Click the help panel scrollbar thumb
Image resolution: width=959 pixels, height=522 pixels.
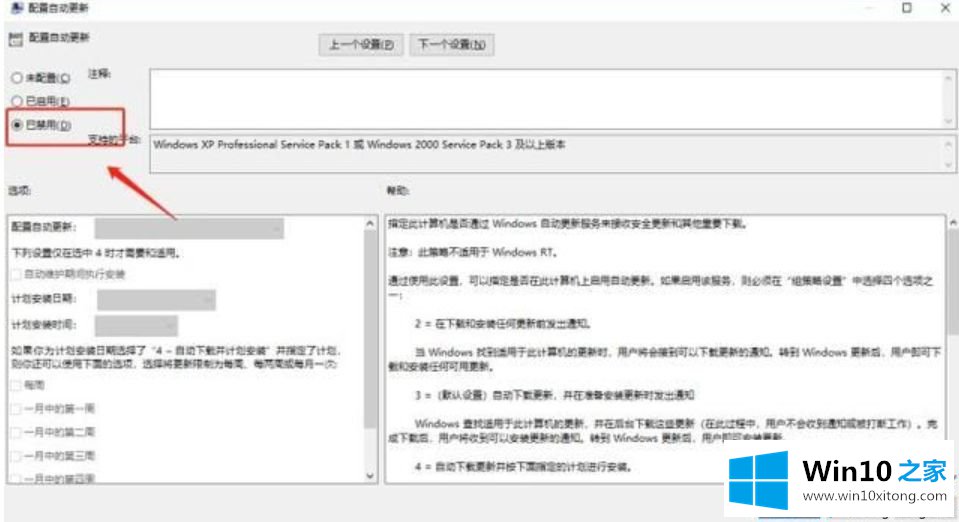[x=953, y=283]
